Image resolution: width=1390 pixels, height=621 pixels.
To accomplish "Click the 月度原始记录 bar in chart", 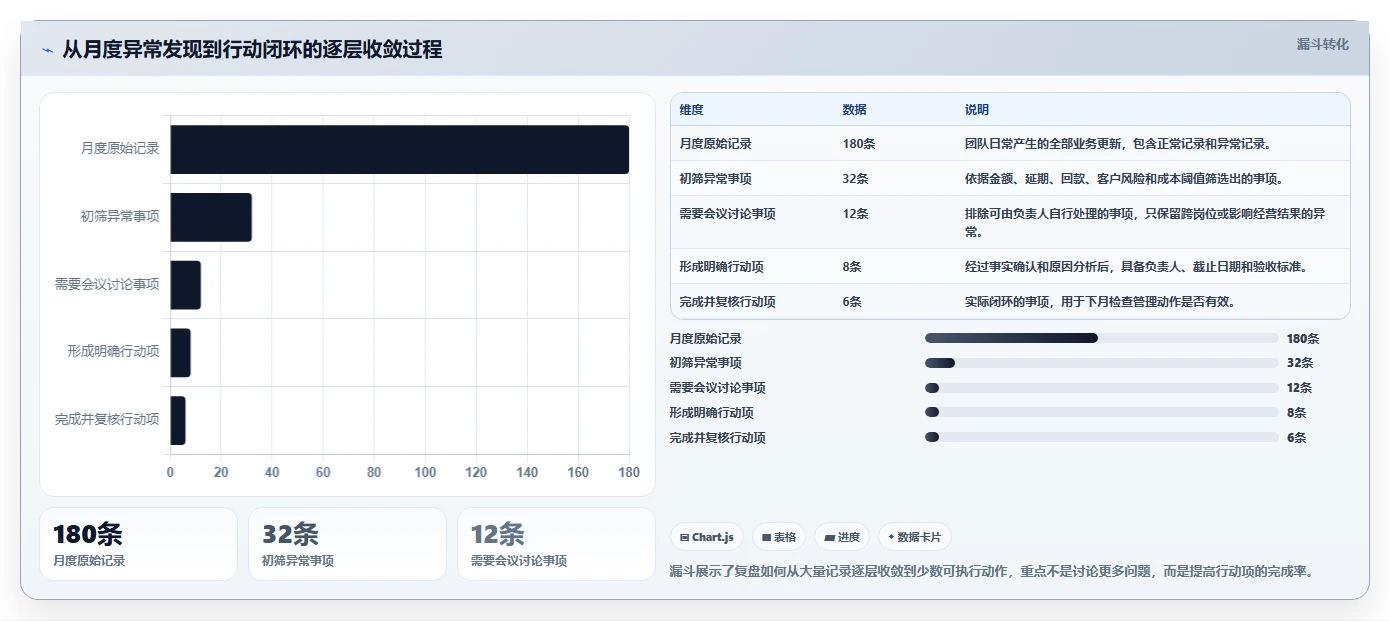I will coord(399,149).
